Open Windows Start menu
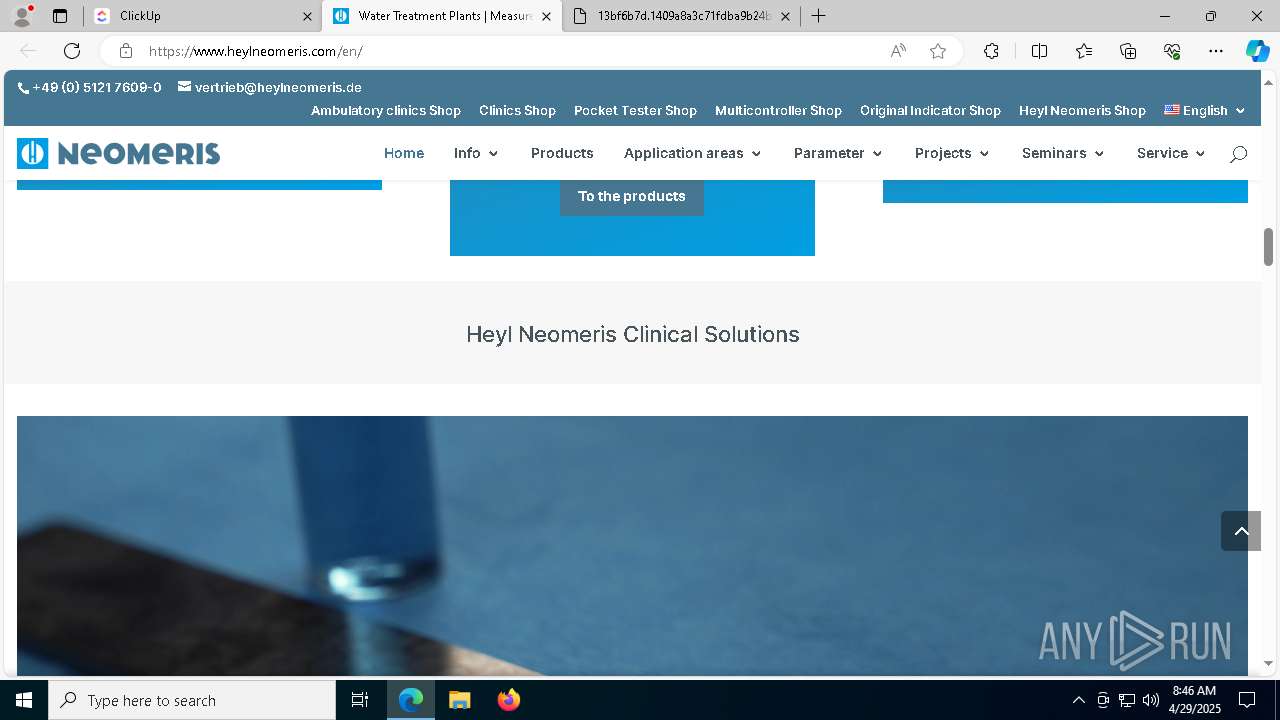This screenshot has height=720, width=1280. point(24,700)
